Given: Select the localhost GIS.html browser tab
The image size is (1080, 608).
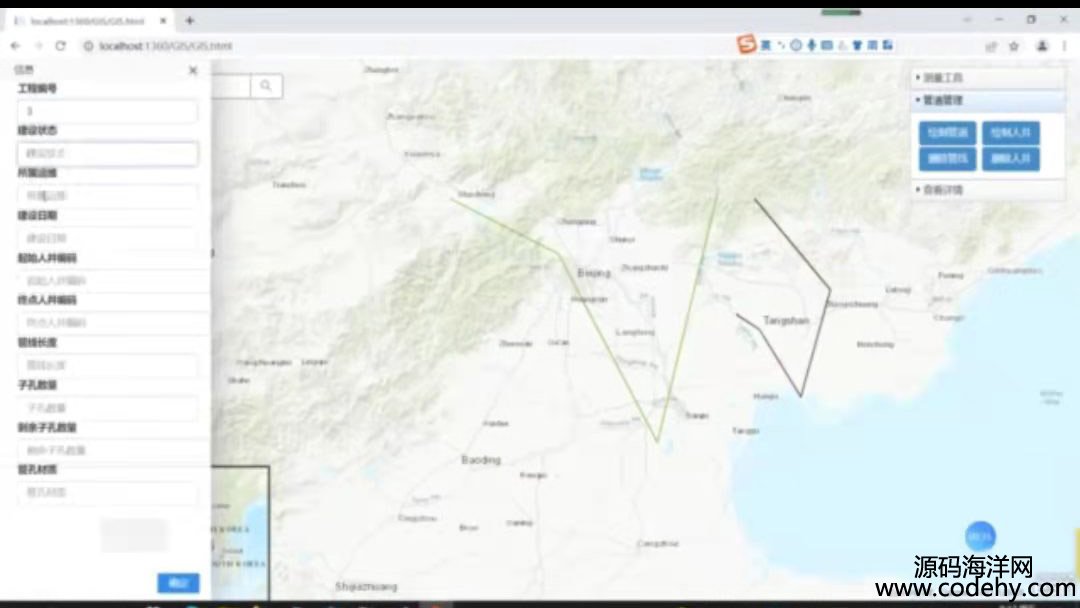Looking at the screenshot, I should (88, 21).
